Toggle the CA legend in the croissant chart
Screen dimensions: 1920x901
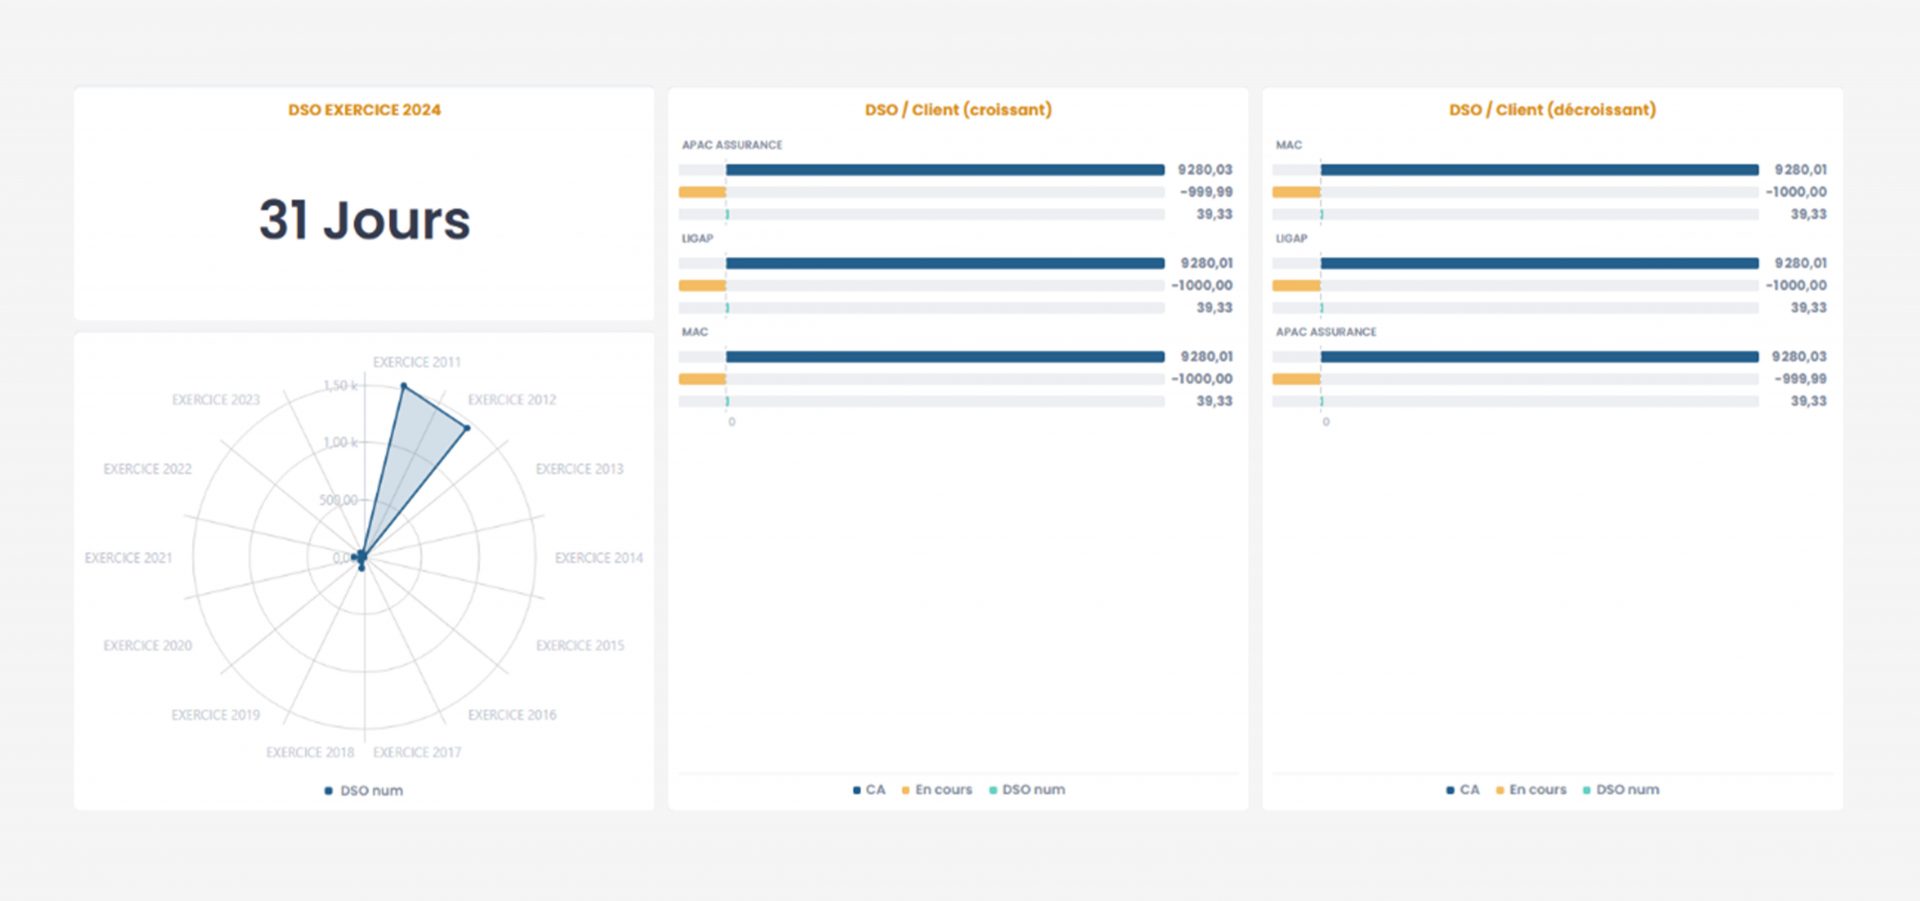click(869, 790)
